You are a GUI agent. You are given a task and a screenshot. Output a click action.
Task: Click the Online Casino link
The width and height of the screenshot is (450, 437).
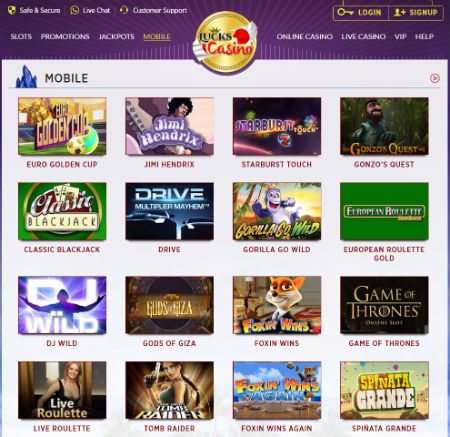click(x=305, y=37)
